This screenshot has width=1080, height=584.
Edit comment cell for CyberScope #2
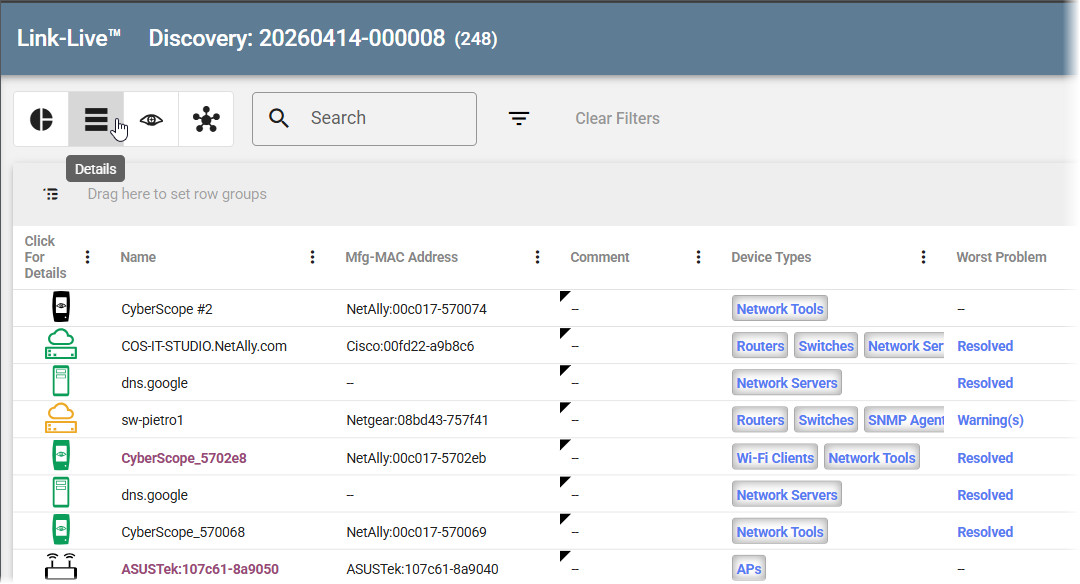[x=639, y=309]
